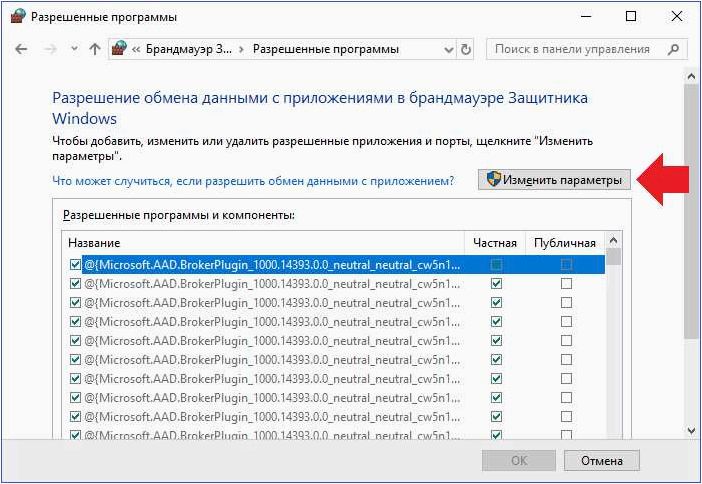Sort by the 'Частная' column header
The width and height of the screenshot is (702, 484).
tap(495, 243)
